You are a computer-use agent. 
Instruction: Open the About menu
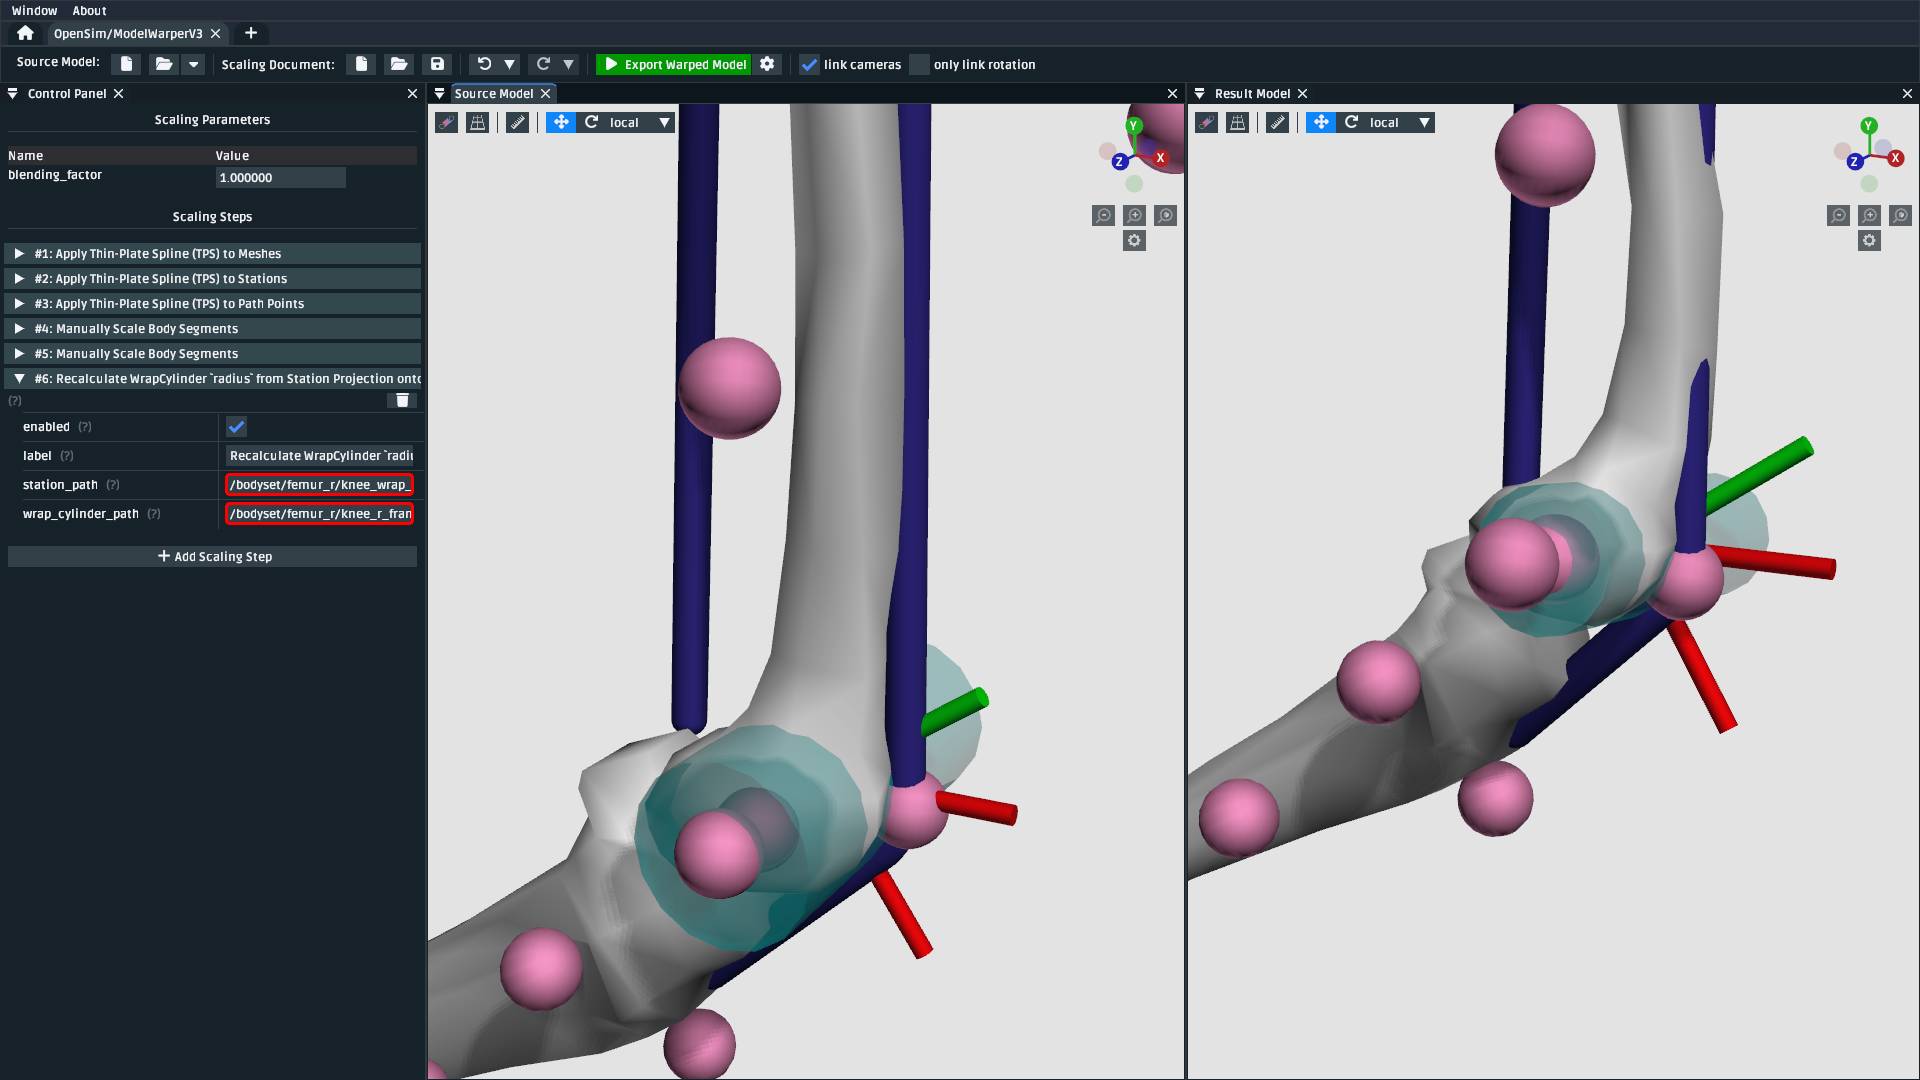(89, 11)
